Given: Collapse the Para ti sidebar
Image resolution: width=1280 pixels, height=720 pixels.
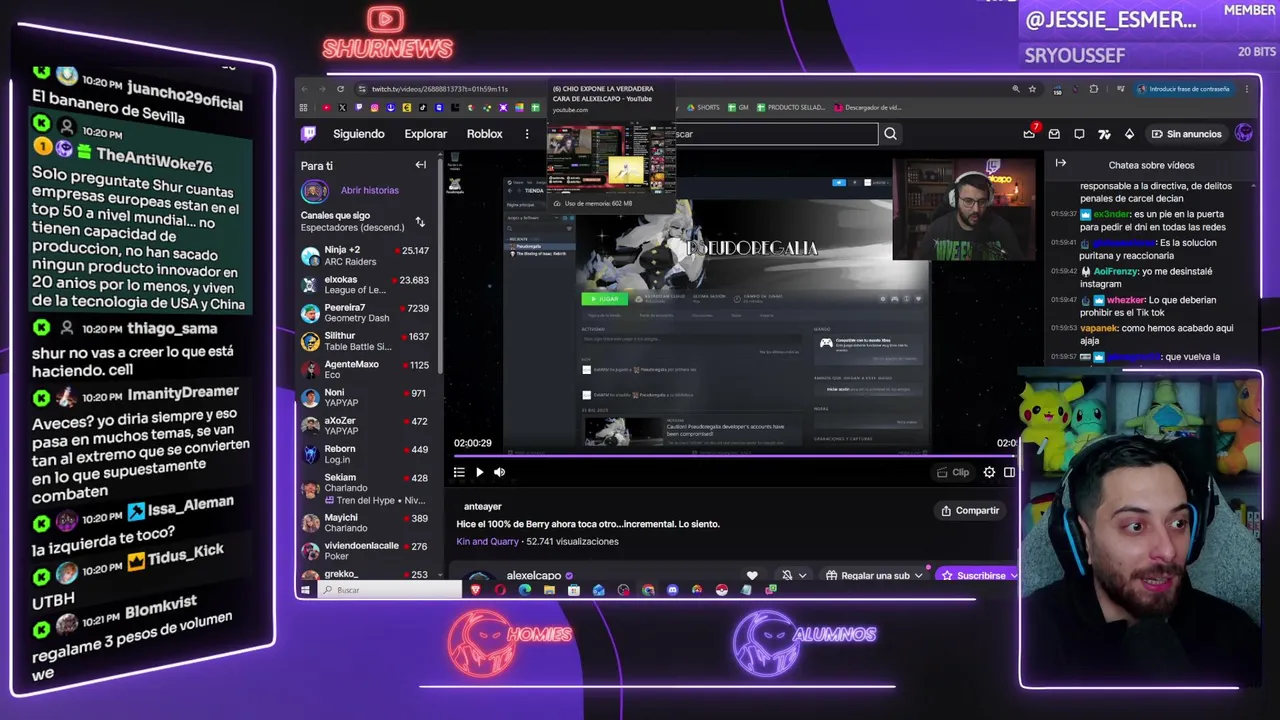Looking at the screenshot, I should [421, 165].
